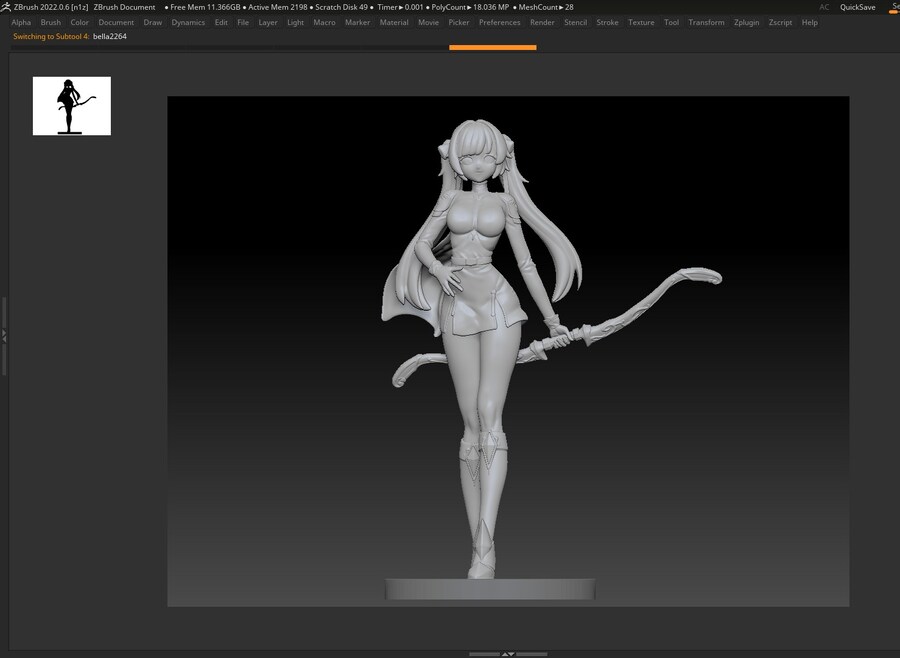This screenshot has width=900, height=658.
Task: Click the AC button in title bar
Action: (x=824, y=7)
